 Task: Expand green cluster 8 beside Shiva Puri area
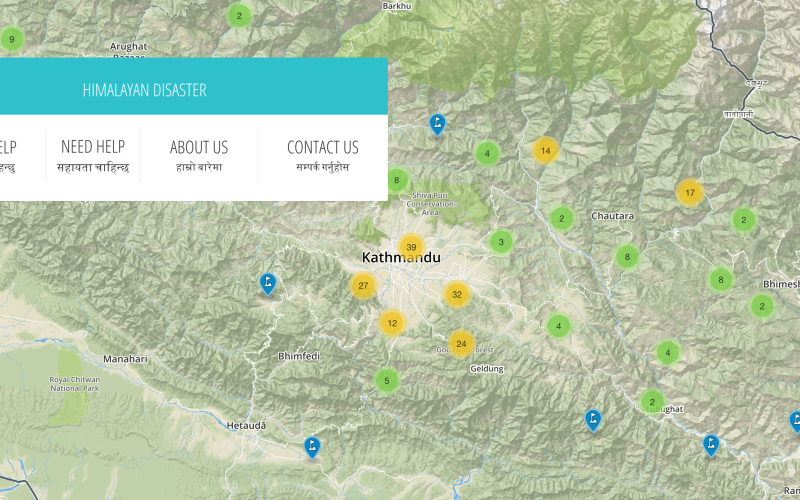pyautogui.click(x=396, y=180)
